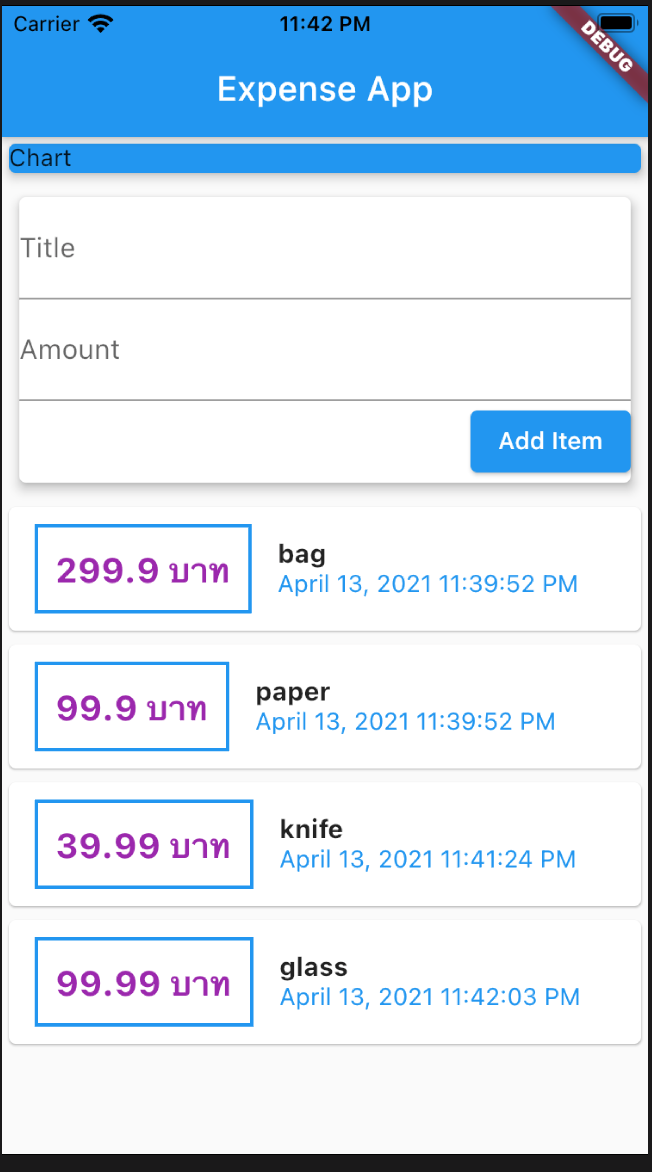652x1172 pixels.
Task: Click the knife date 11:41:24 PM
Action: tap(428, 859)
